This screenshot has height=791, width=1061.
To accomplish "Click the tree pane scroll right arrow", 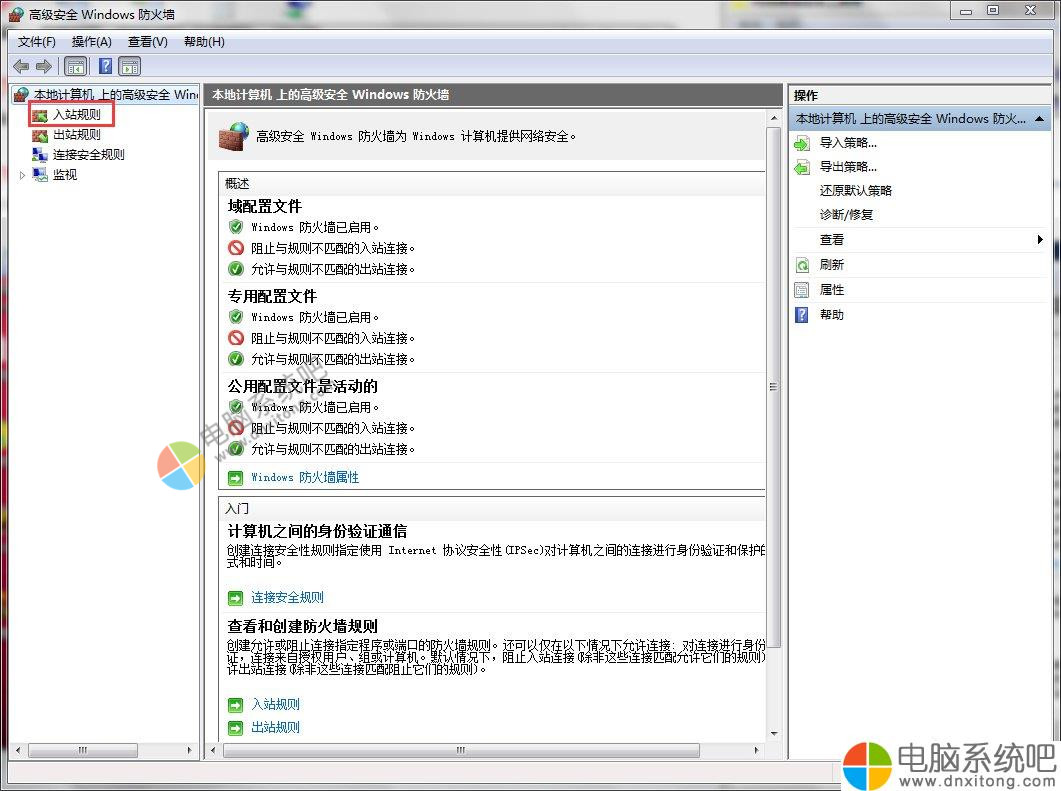I will point(189,750).
